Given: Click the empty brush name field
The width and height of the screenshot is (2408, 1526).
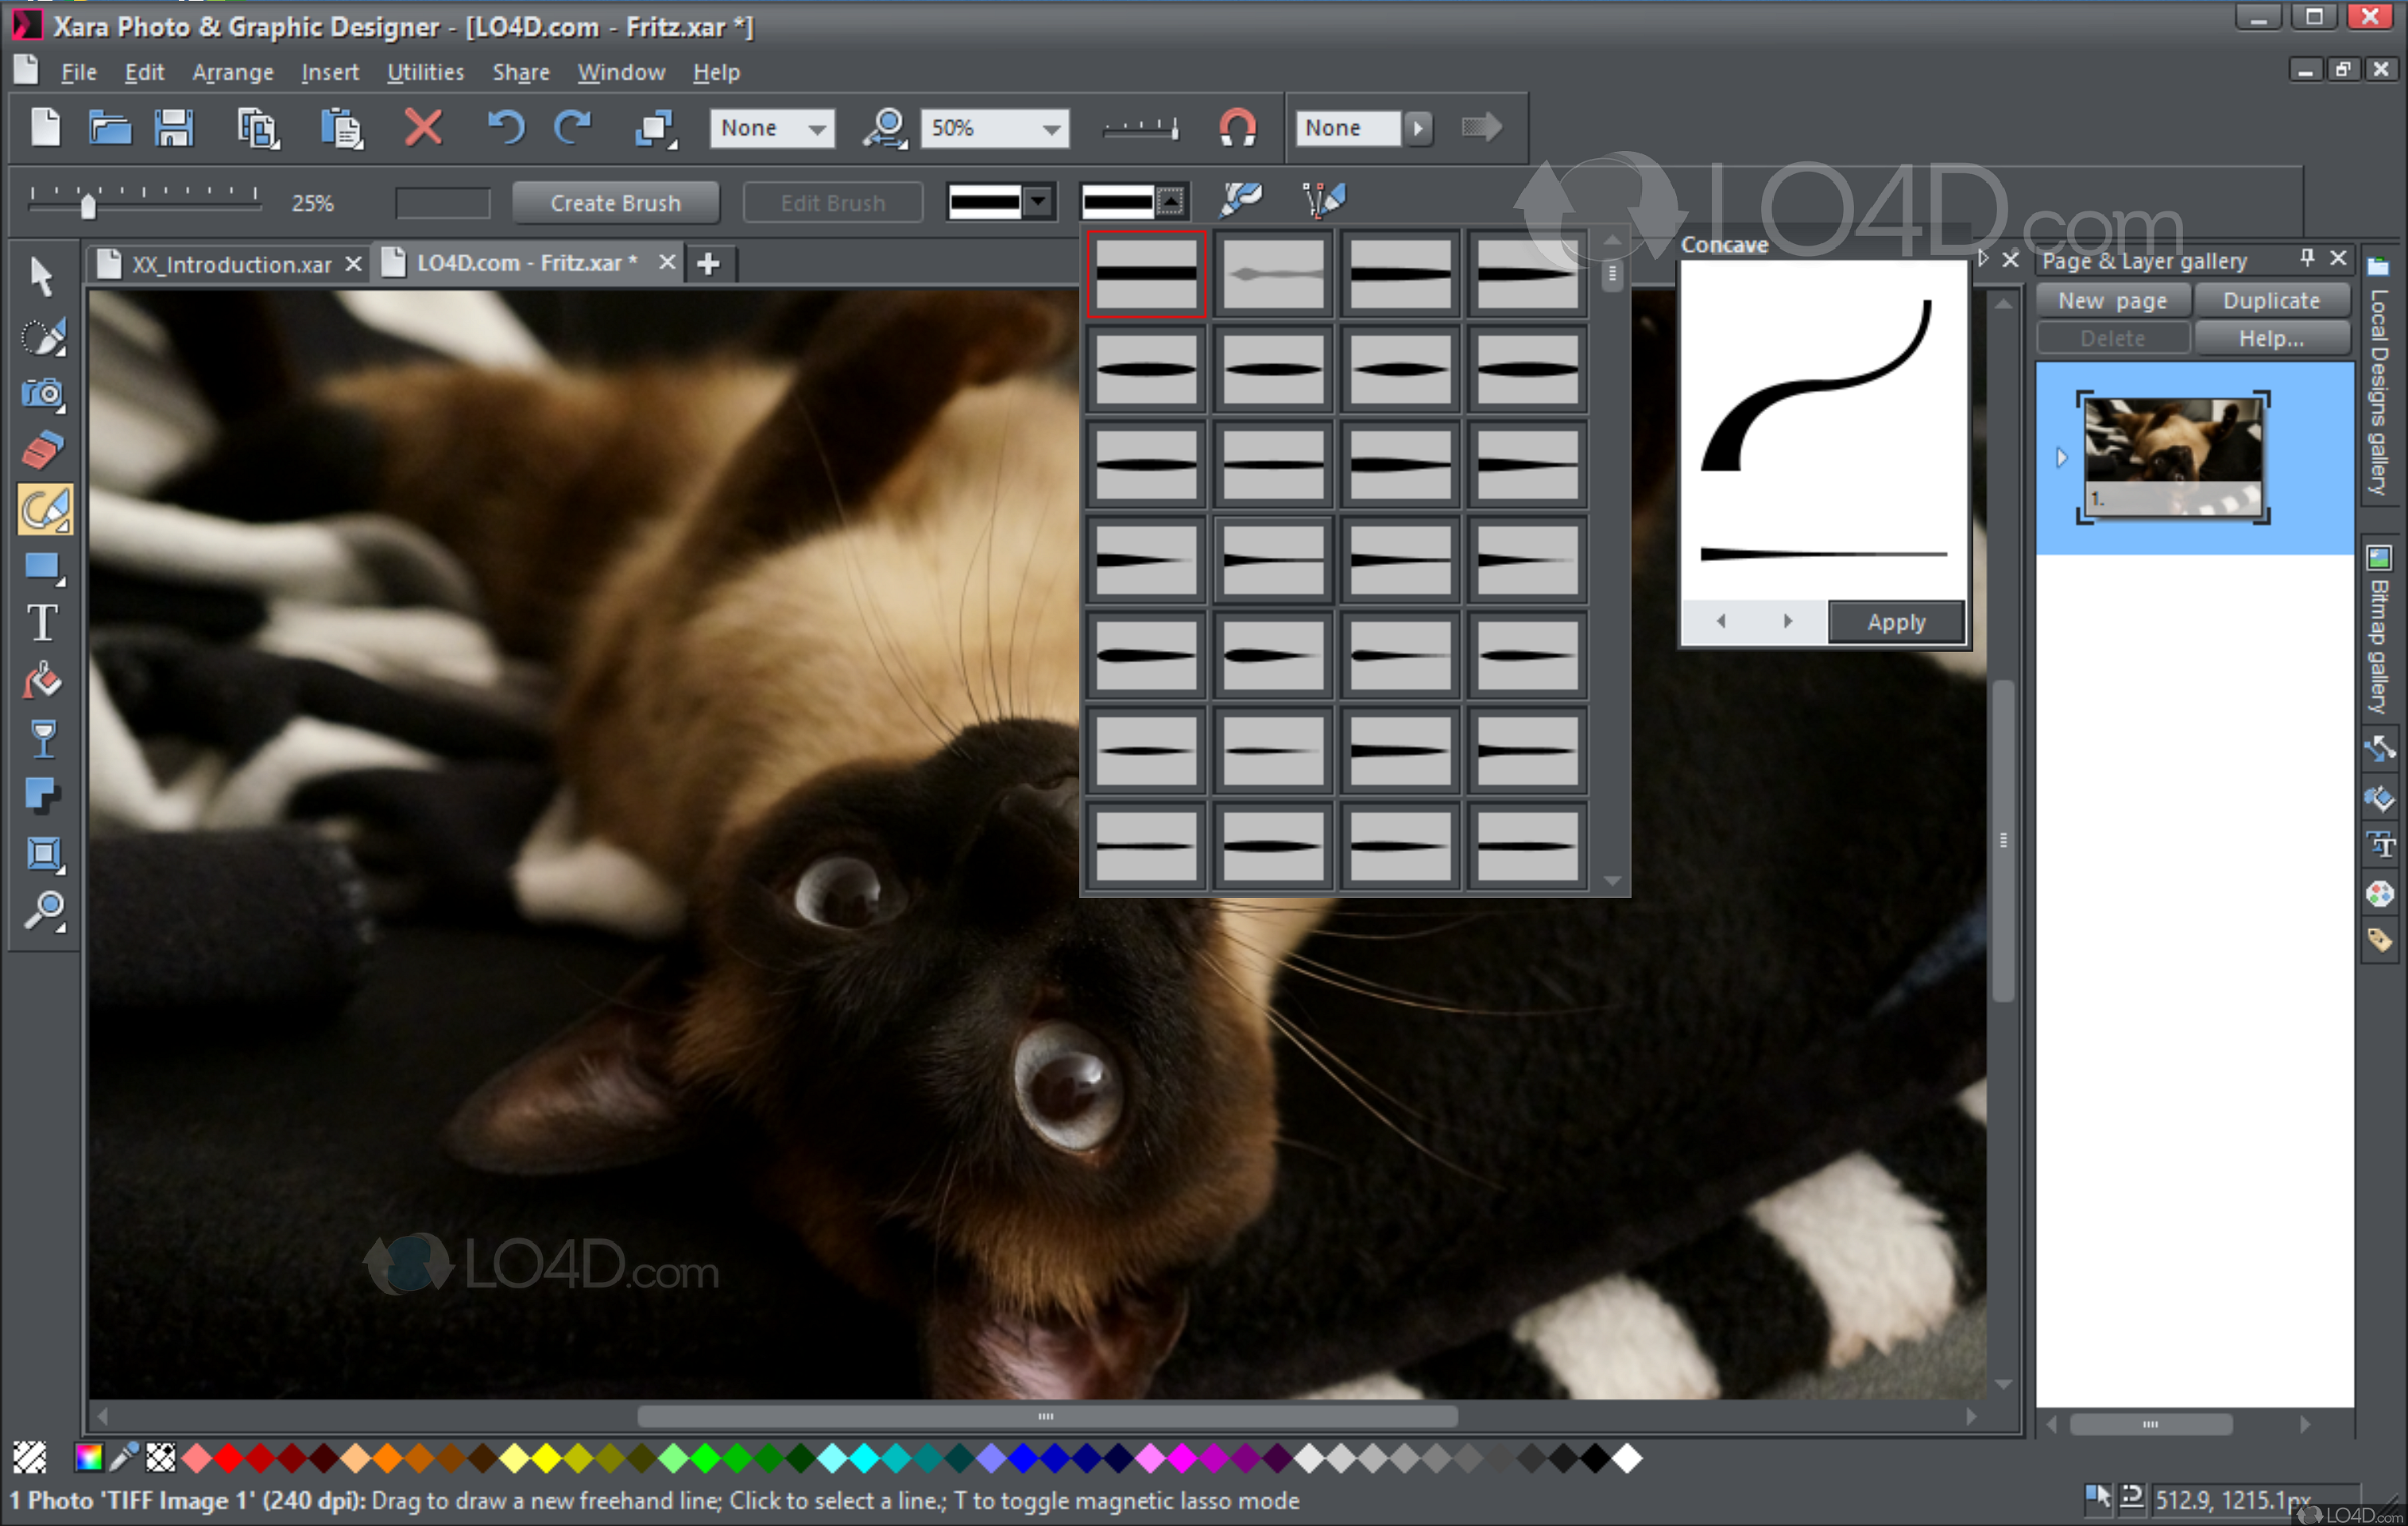Looking at the screenshot, I should pos(443,203).
